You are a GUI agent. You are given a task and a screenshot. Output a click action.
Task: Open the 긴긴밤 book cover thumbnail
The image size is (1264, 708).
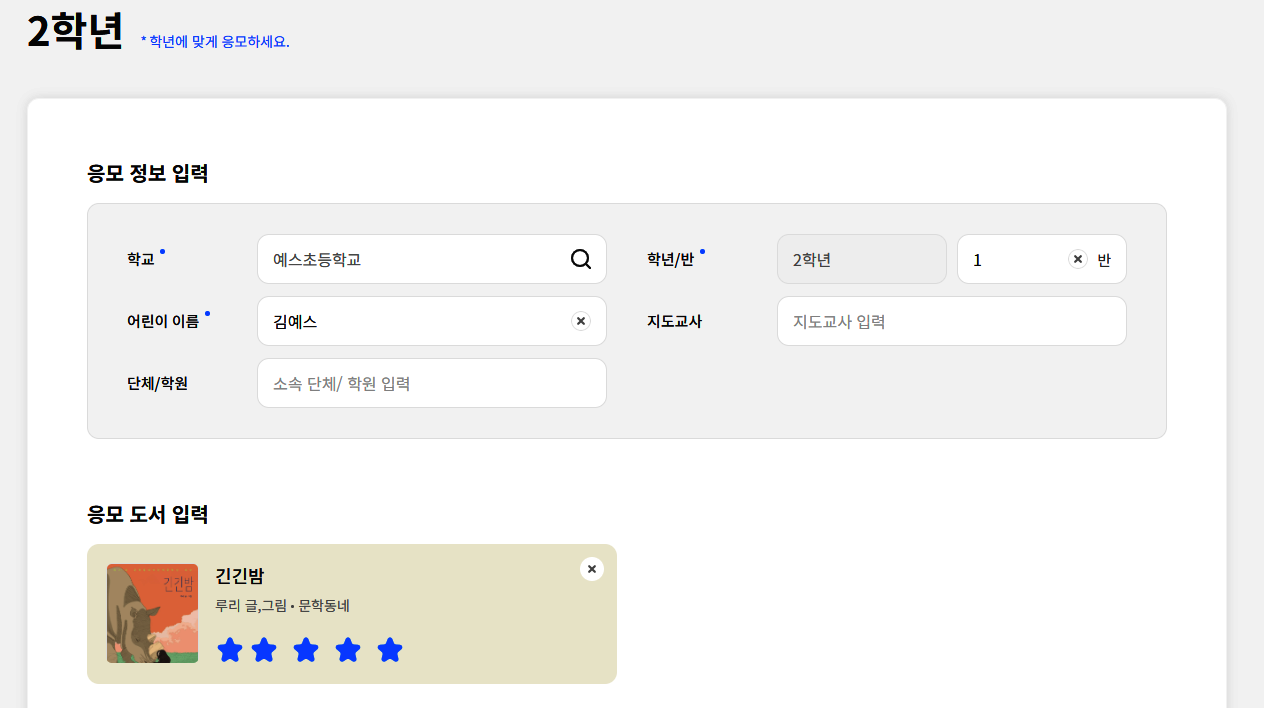[x=152, y=613]
